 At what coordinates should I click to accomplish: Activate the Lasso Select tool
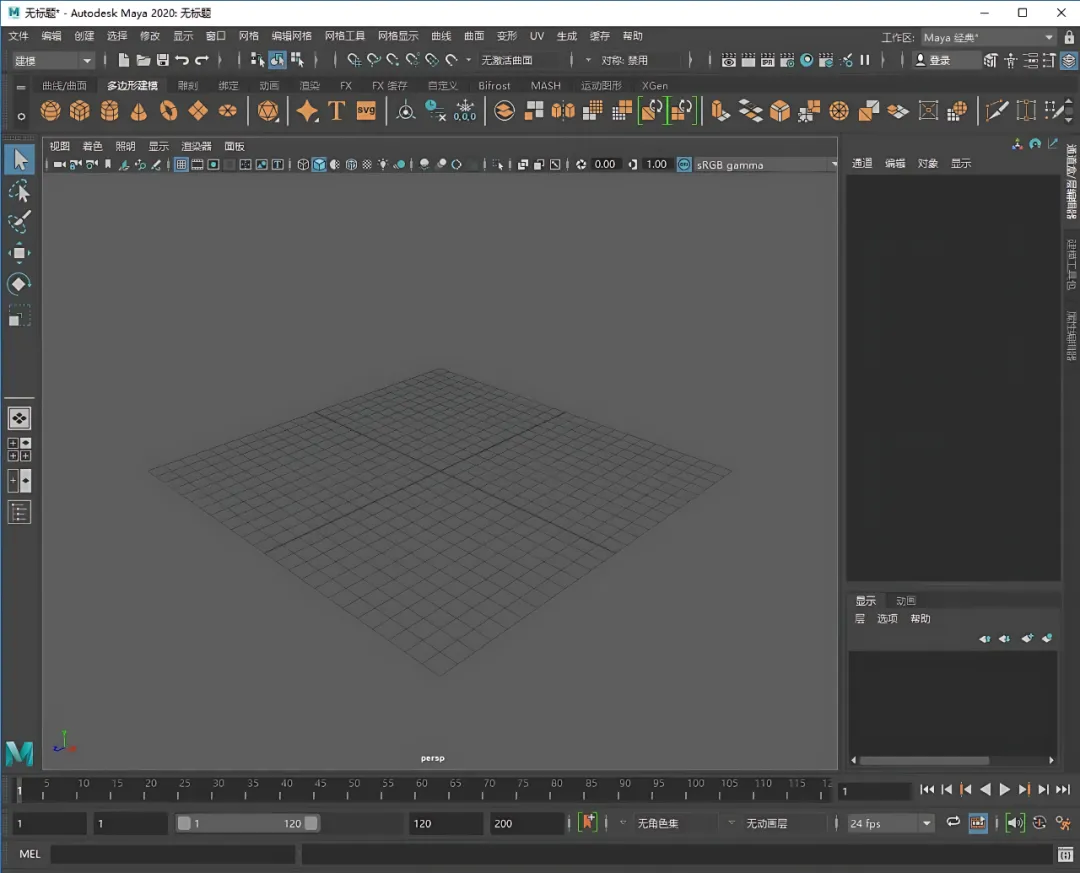click(x=19, y=191)
